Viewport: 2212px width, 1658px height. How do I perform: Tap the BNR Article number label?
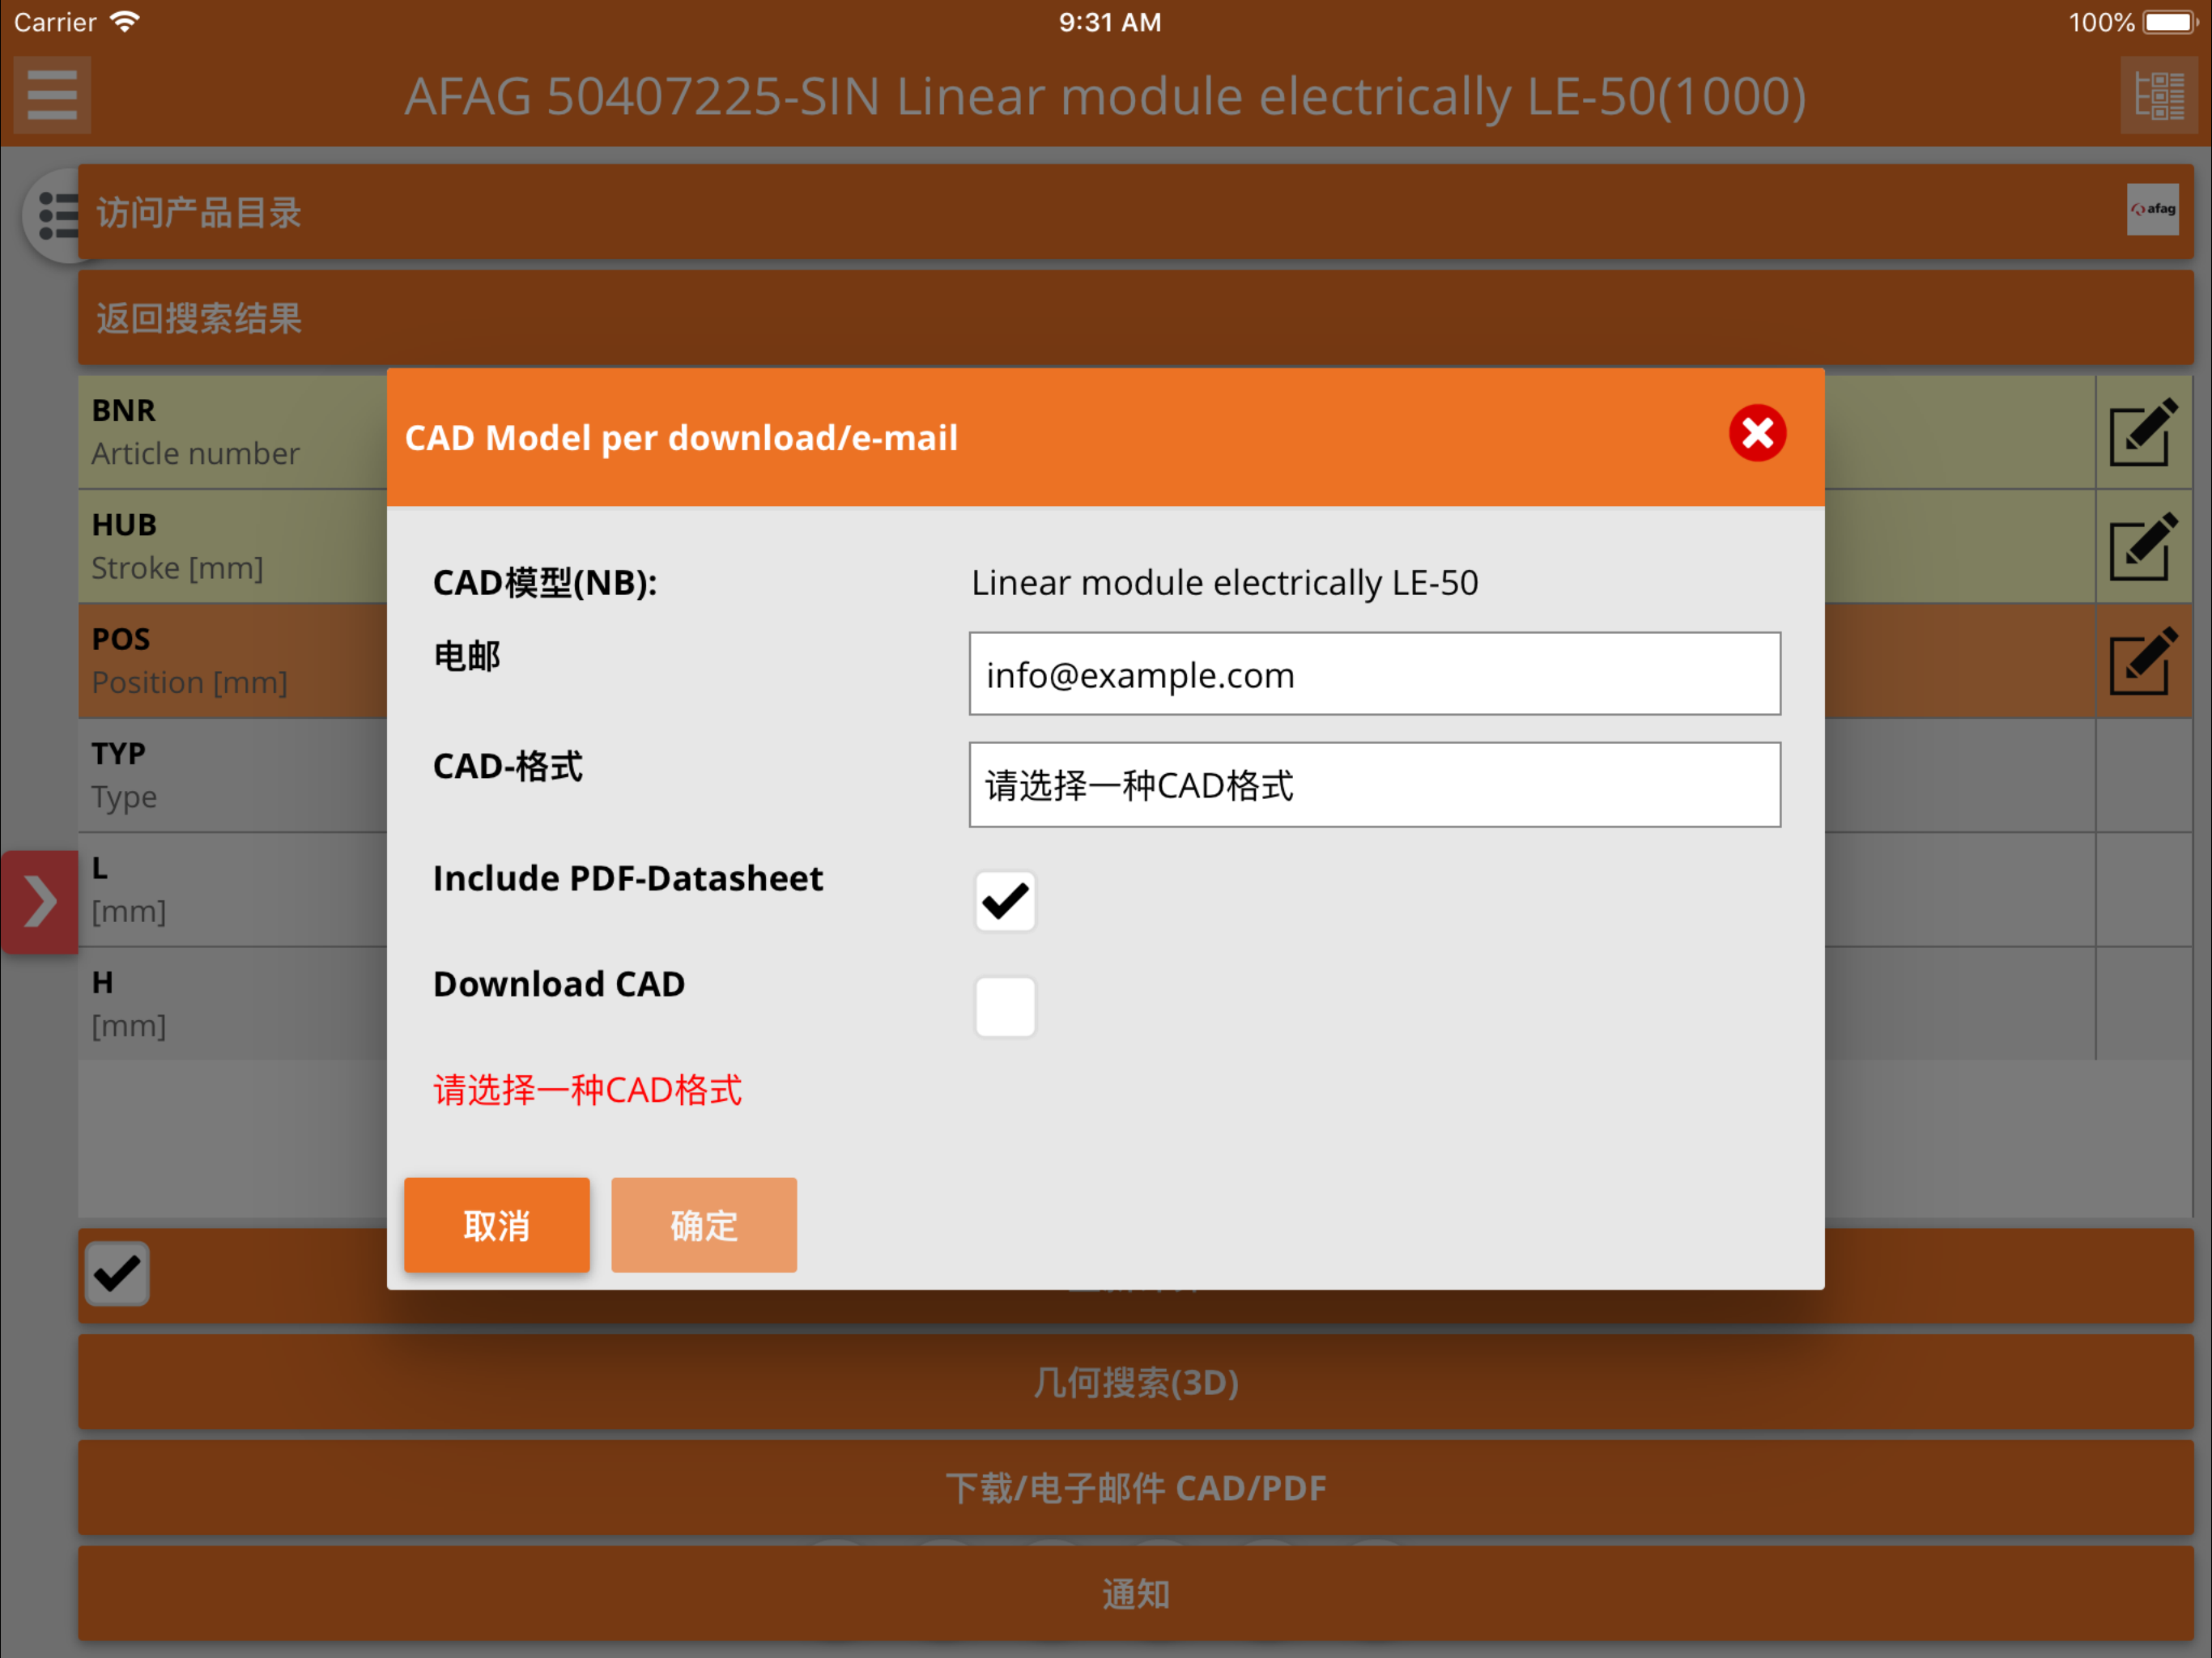pos(196,432)
